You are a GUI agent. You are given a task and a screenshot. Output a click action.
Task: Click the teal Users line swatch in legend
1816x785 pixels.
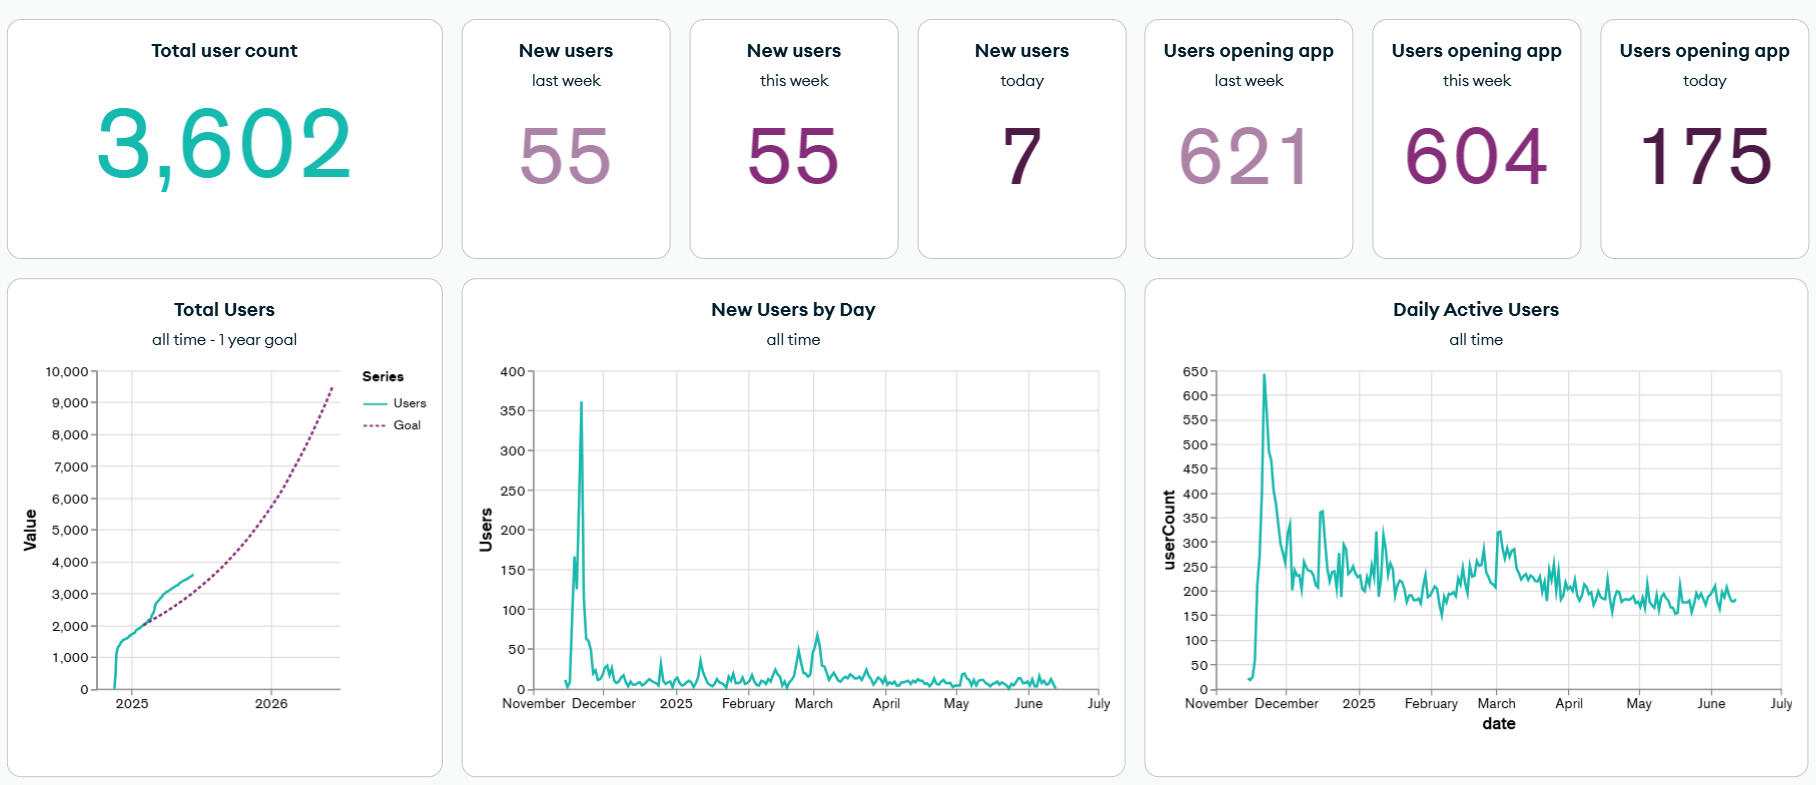[x=375, y=403]
